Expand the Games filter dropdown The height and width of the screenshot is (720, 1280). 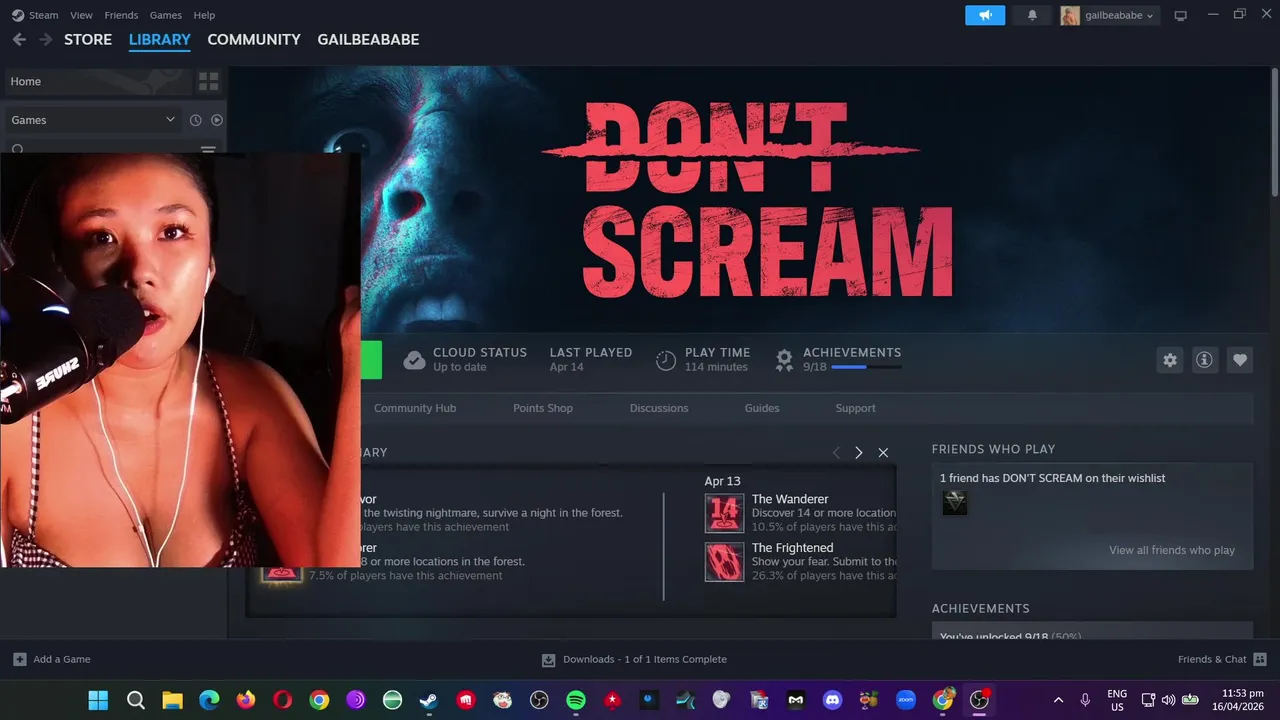pos(95,120)
